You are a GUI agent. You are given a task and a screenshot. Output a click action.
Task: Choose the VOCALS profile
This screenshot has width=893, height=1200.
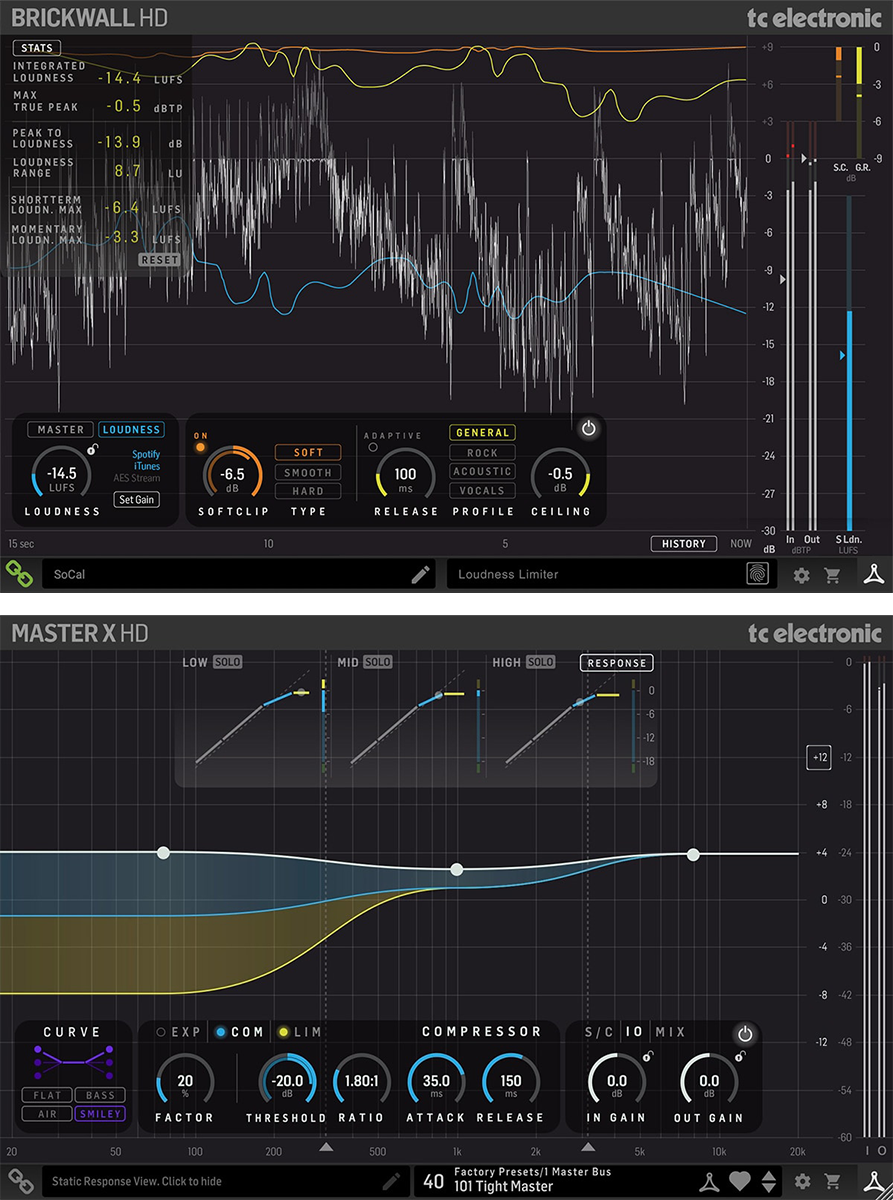pyautogui.click(x=482, y=490)
